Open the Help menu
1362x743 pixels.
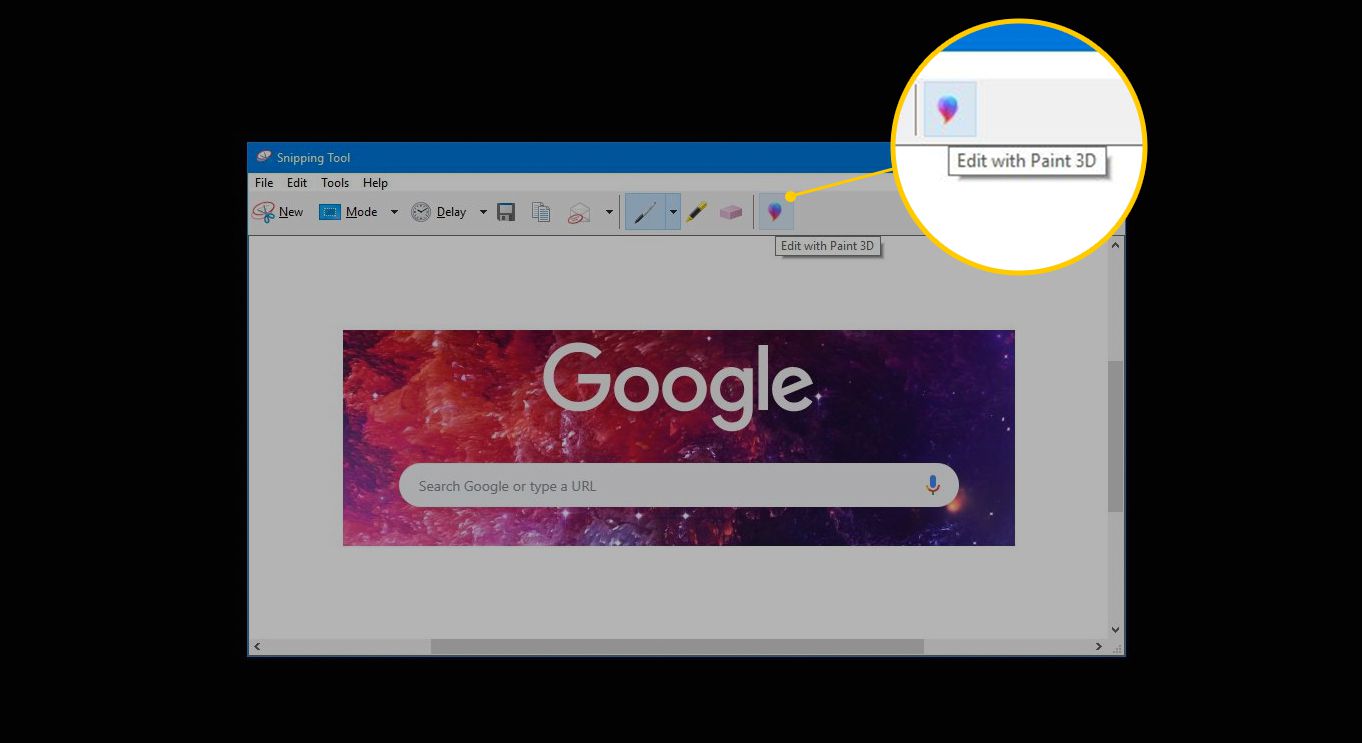(x=375, y=183)
